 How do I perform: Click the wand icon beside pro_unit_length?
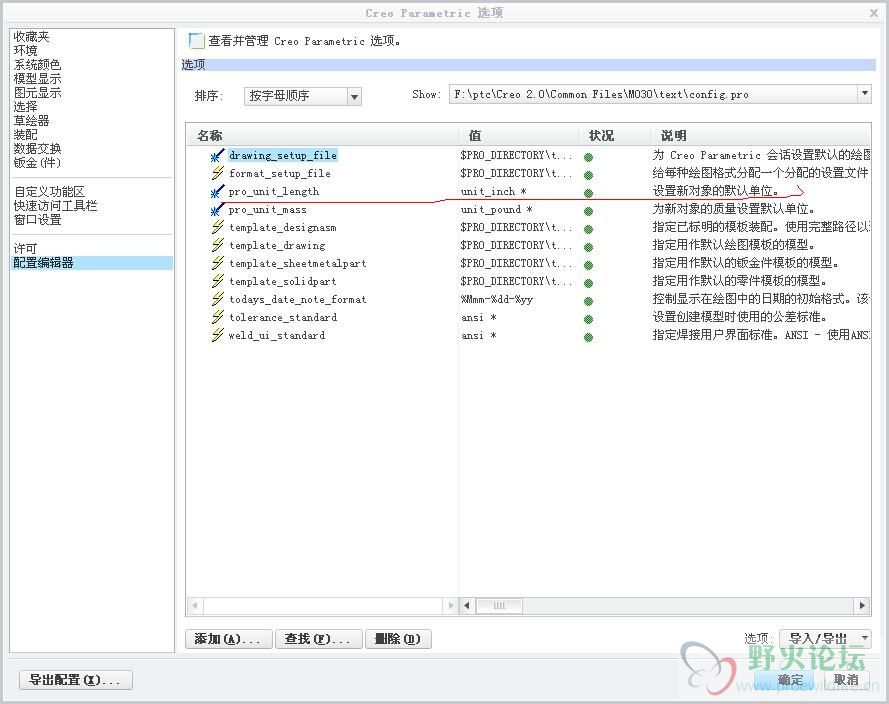[x=217, y=192]
